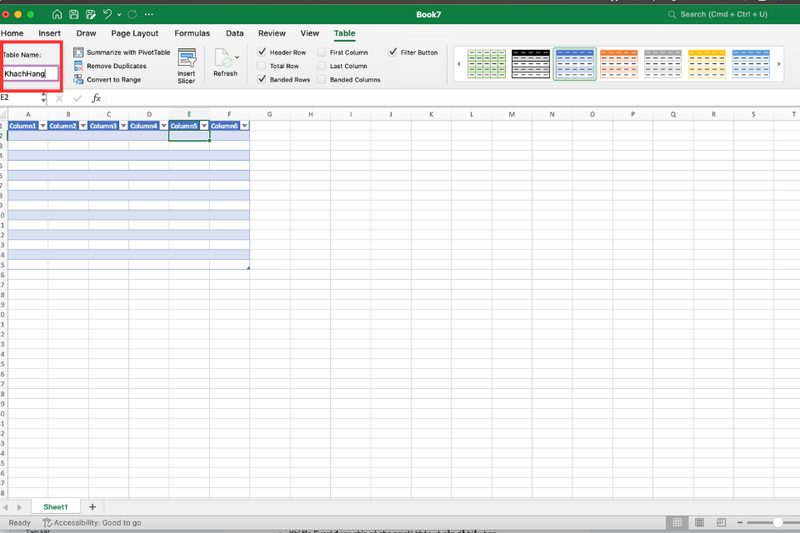Switch to the Review tab

point(271,33)
